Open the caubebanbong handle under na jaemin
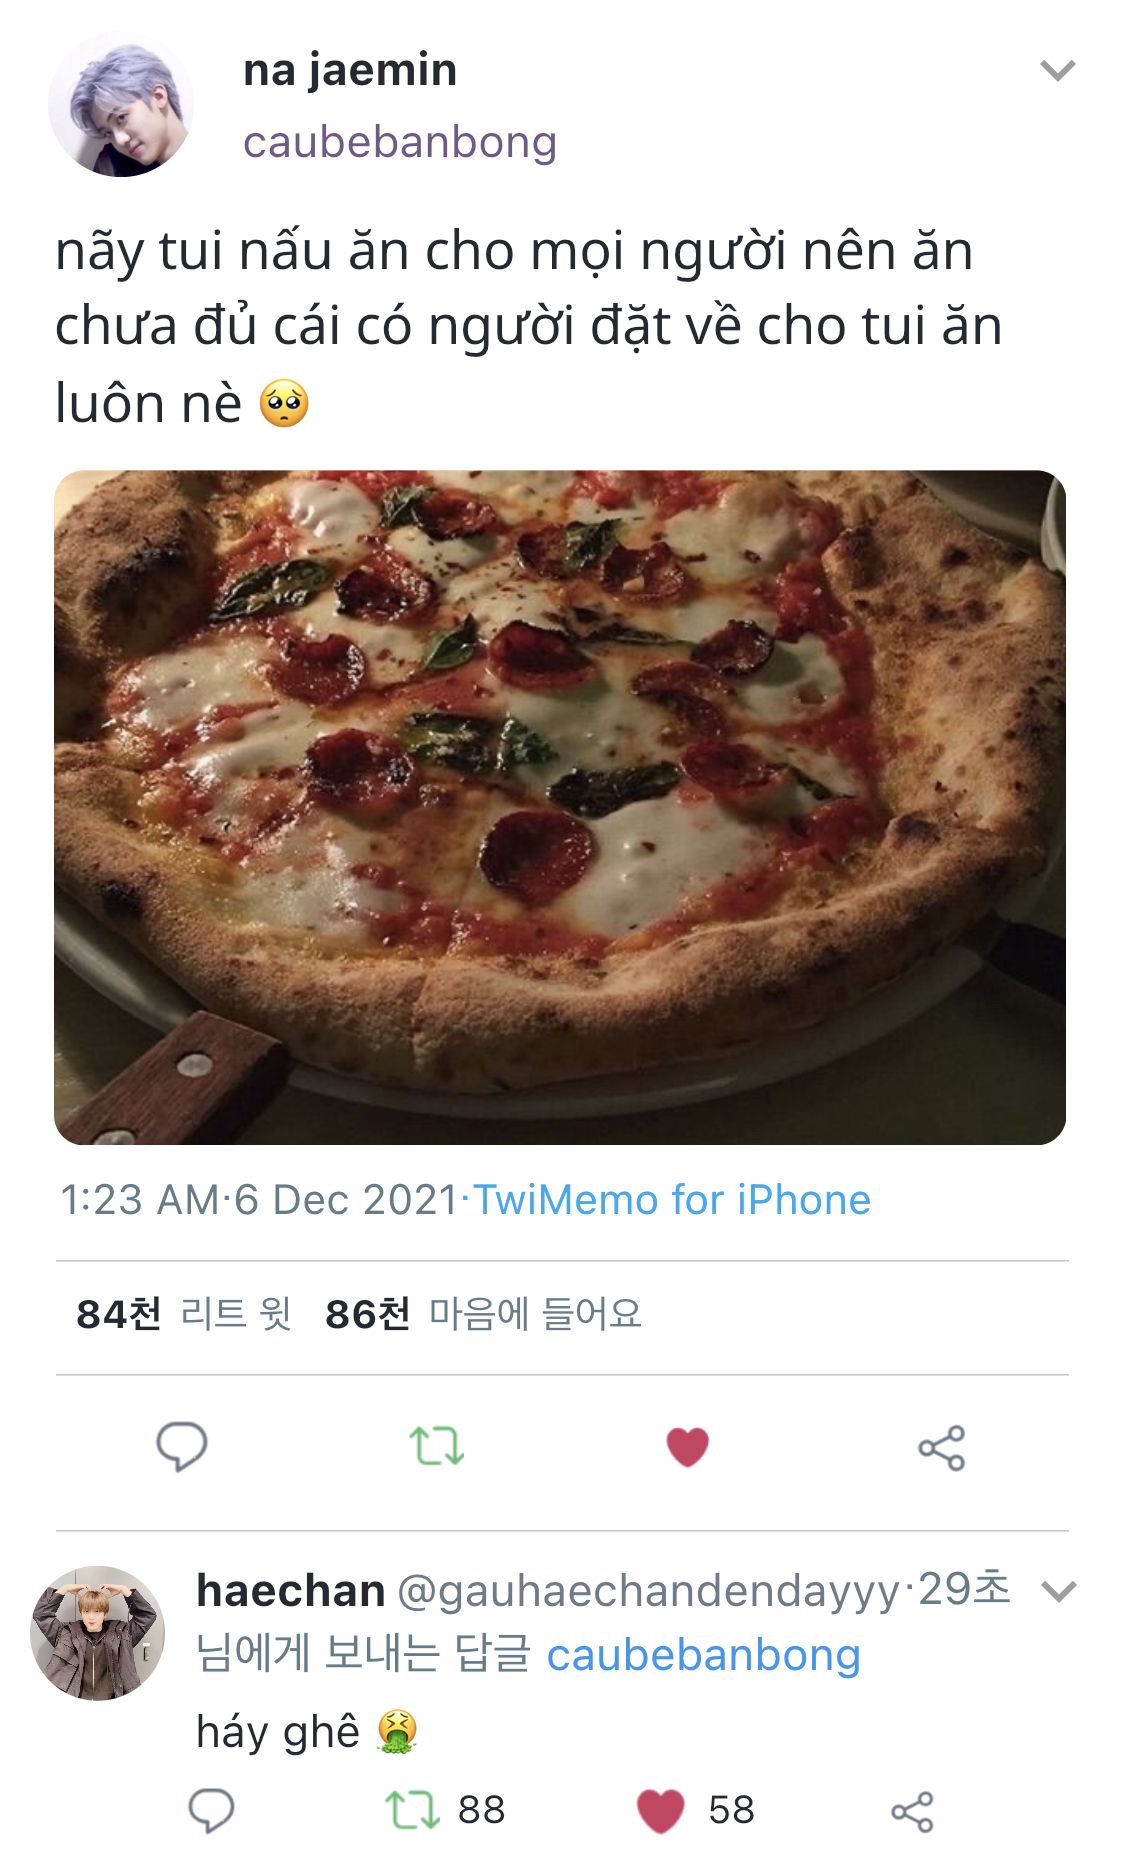 400,142
